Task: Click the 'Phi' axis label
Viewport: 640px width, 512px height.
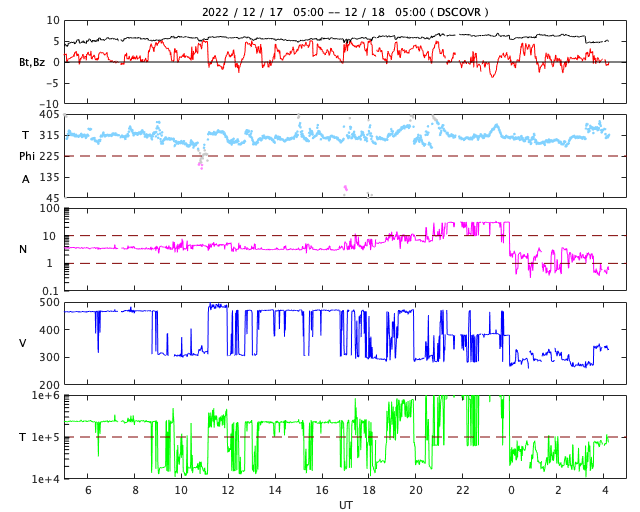Action: click(27, 156)
